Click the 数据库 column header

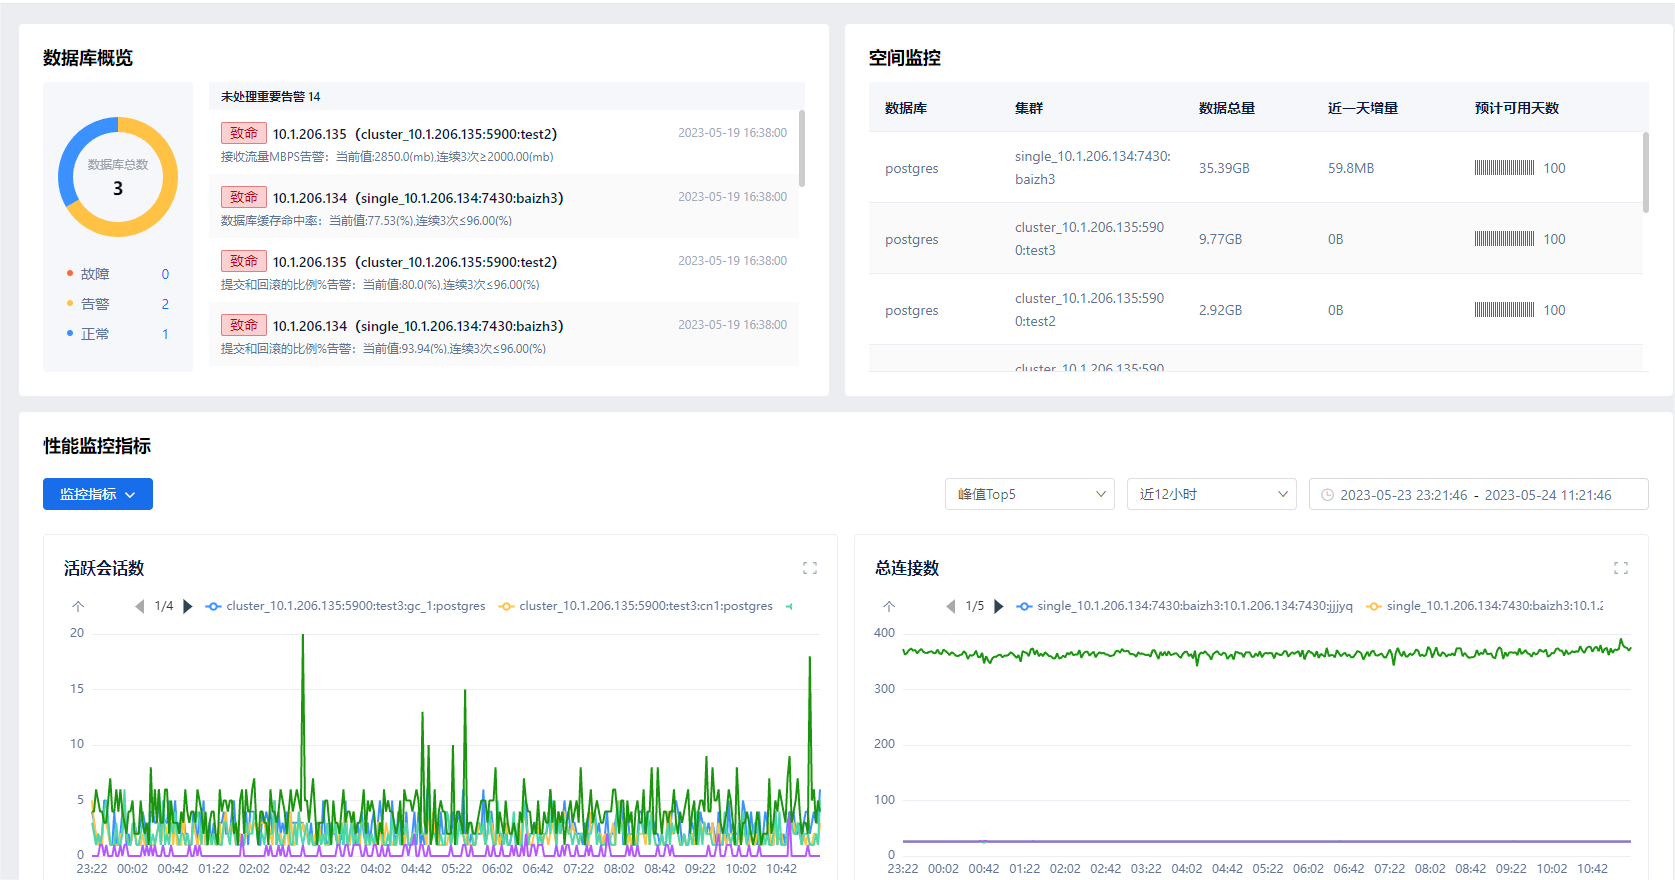pos(906,108)
